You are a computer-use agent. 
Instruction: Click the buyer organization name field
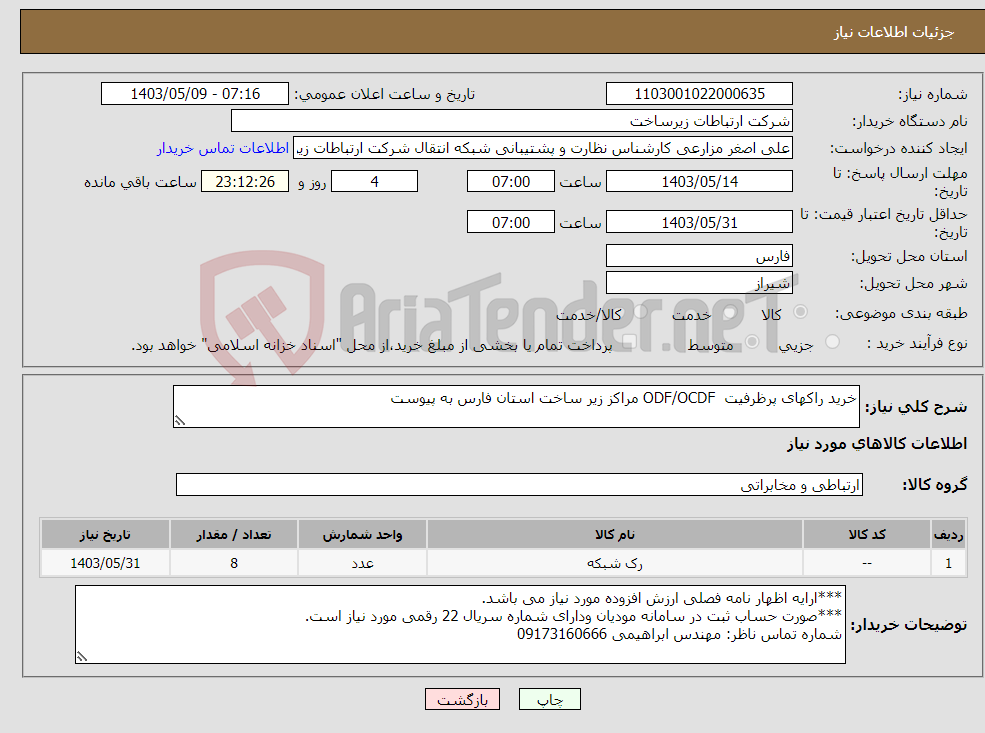pos(511,121)
